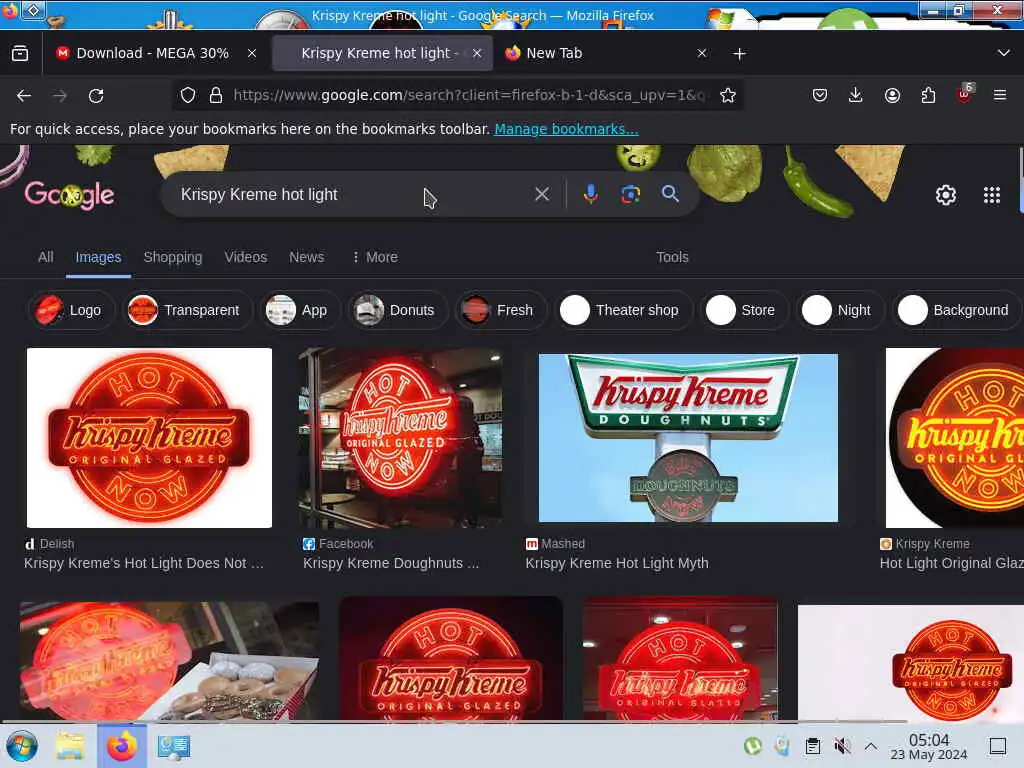Image resolution: width=1024 pixels, height=768 pixels.
Task: Bookmark this page with star icon
Action: [728, 95]
